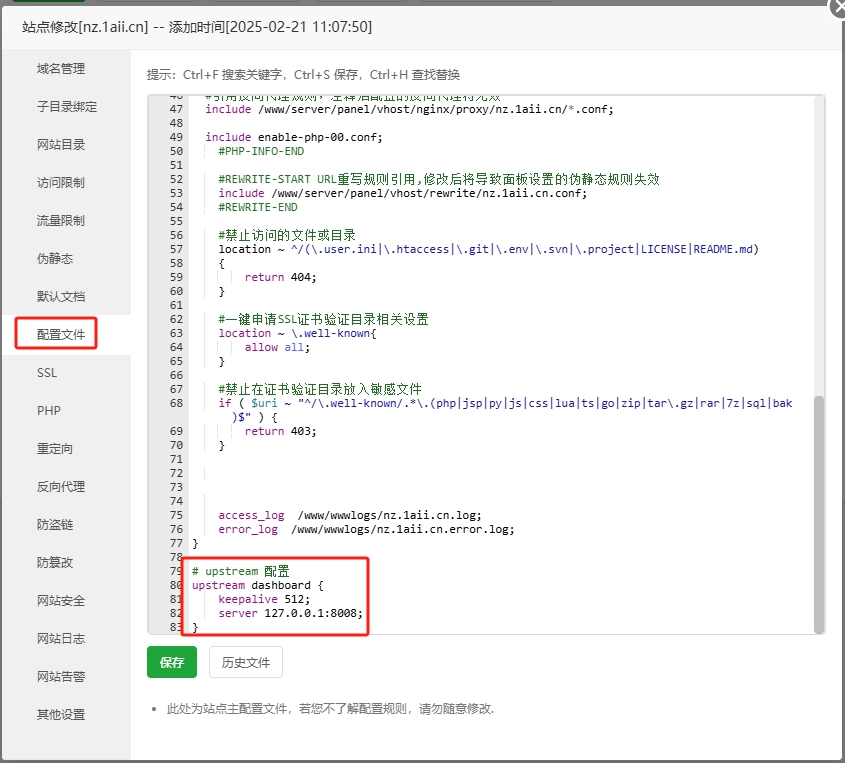Open the 重定向 settings

pyautogui.click(x=58, y=448)
